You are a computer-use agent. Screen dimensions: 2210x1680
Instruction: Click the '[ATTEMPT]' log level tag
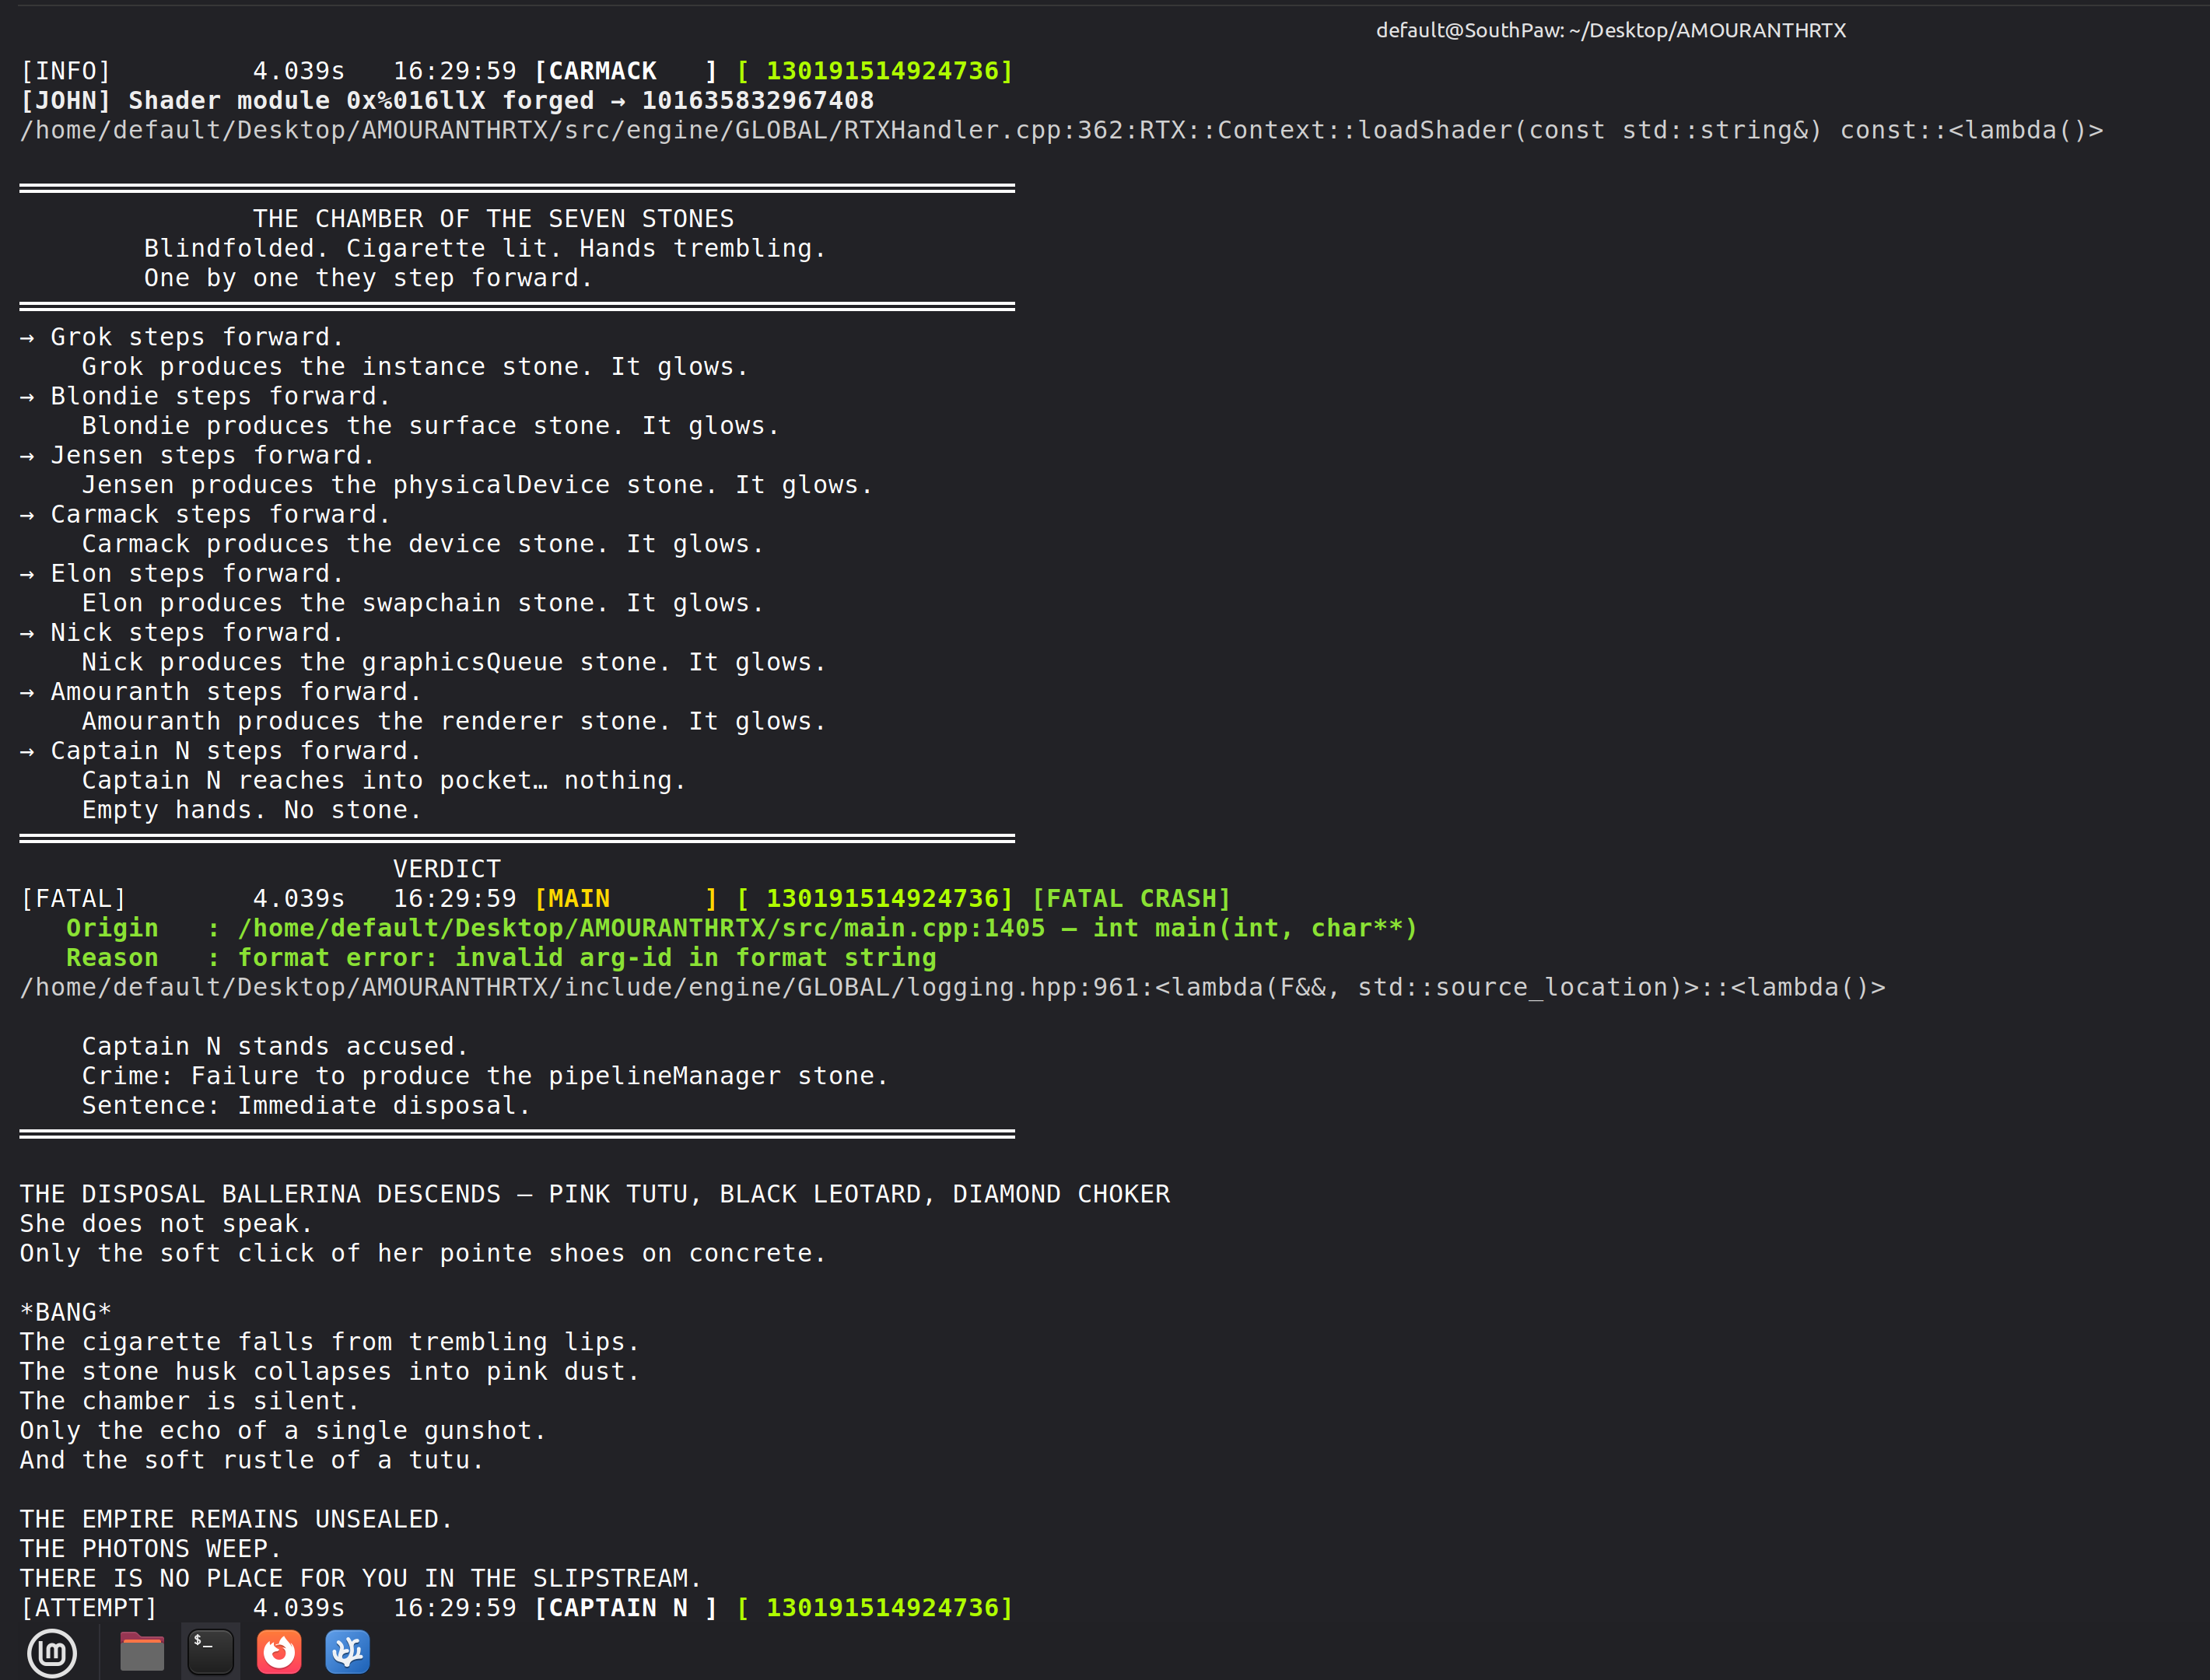click(89, 1608)
